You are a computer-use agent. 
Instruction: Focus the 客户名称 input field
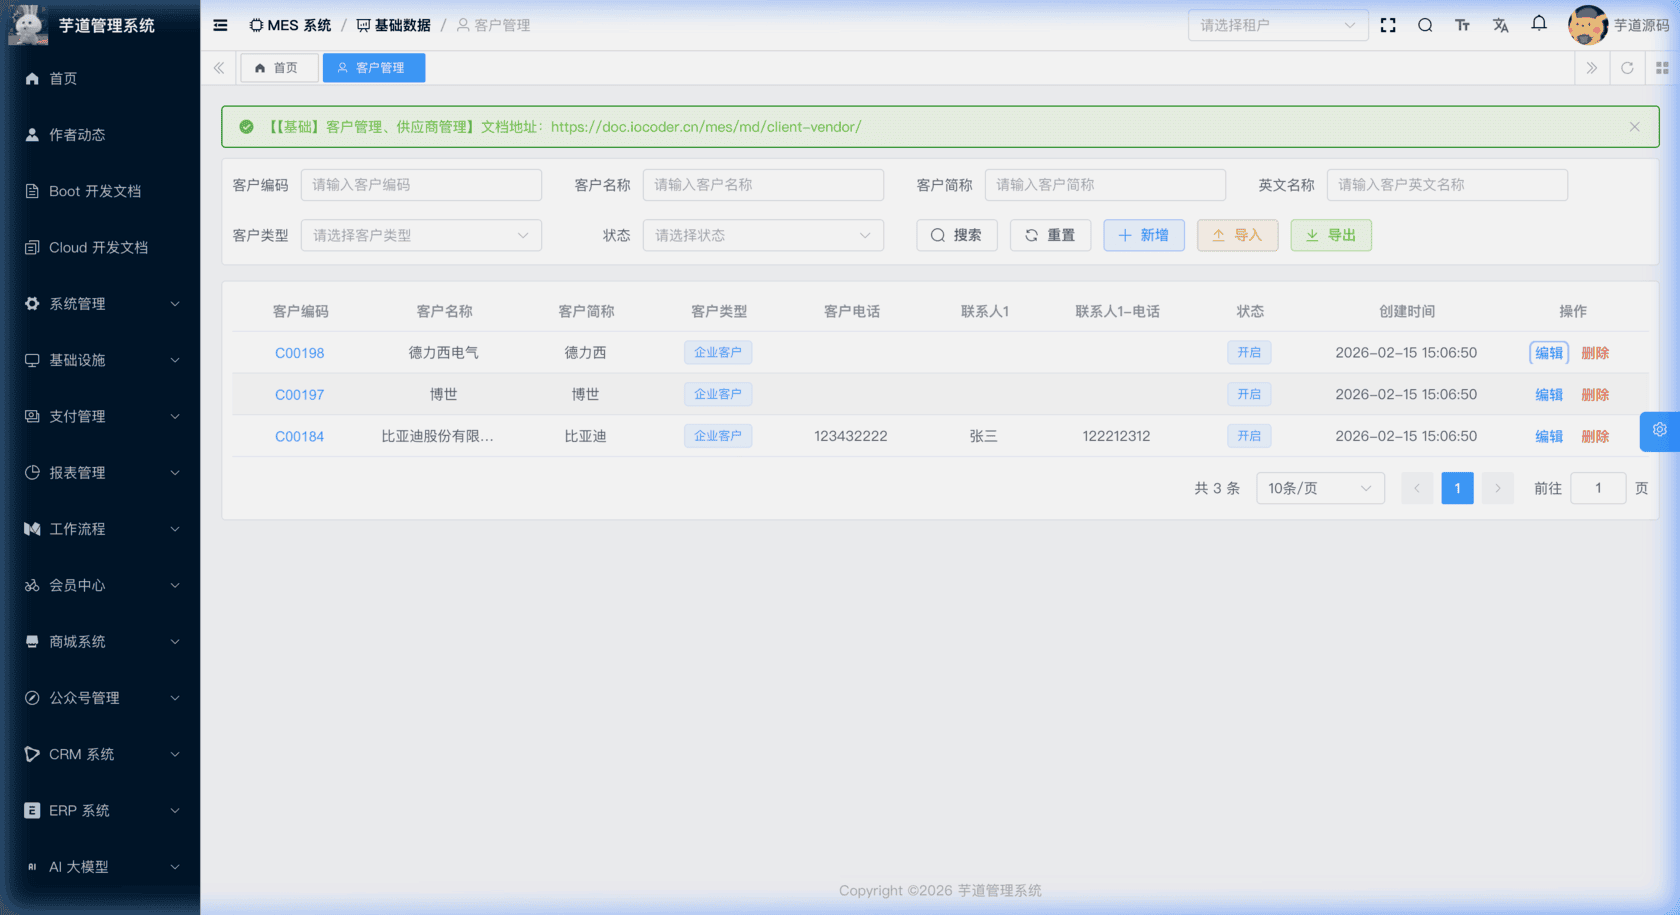[x=762, y=185]
